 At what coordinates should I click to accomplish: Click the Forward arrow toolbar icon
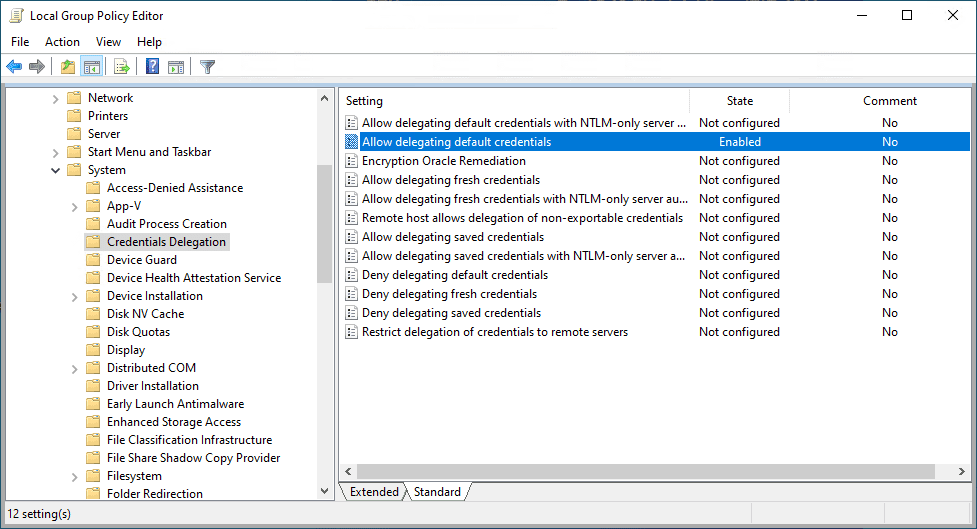37,67
